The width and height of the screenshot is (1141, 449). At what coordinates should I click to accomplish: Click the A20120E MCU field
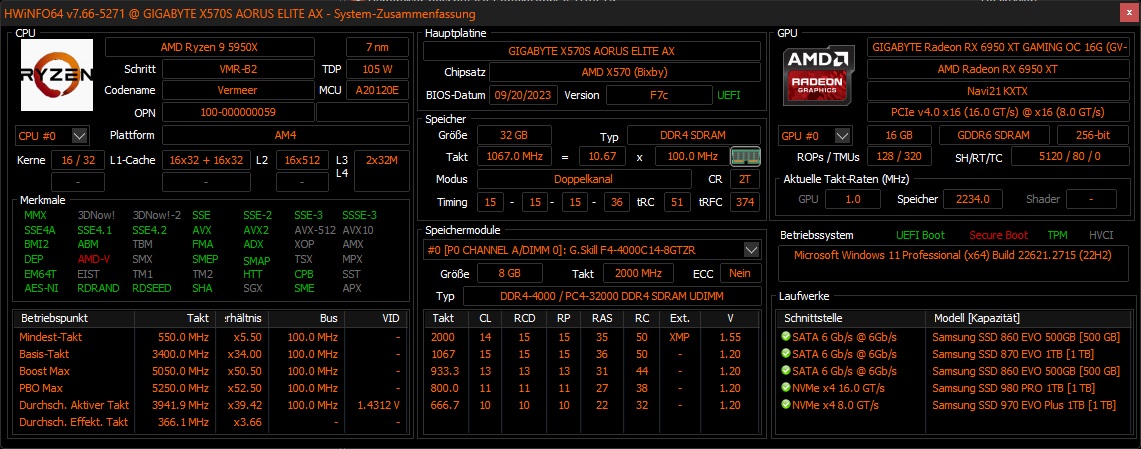pos(377,90)
